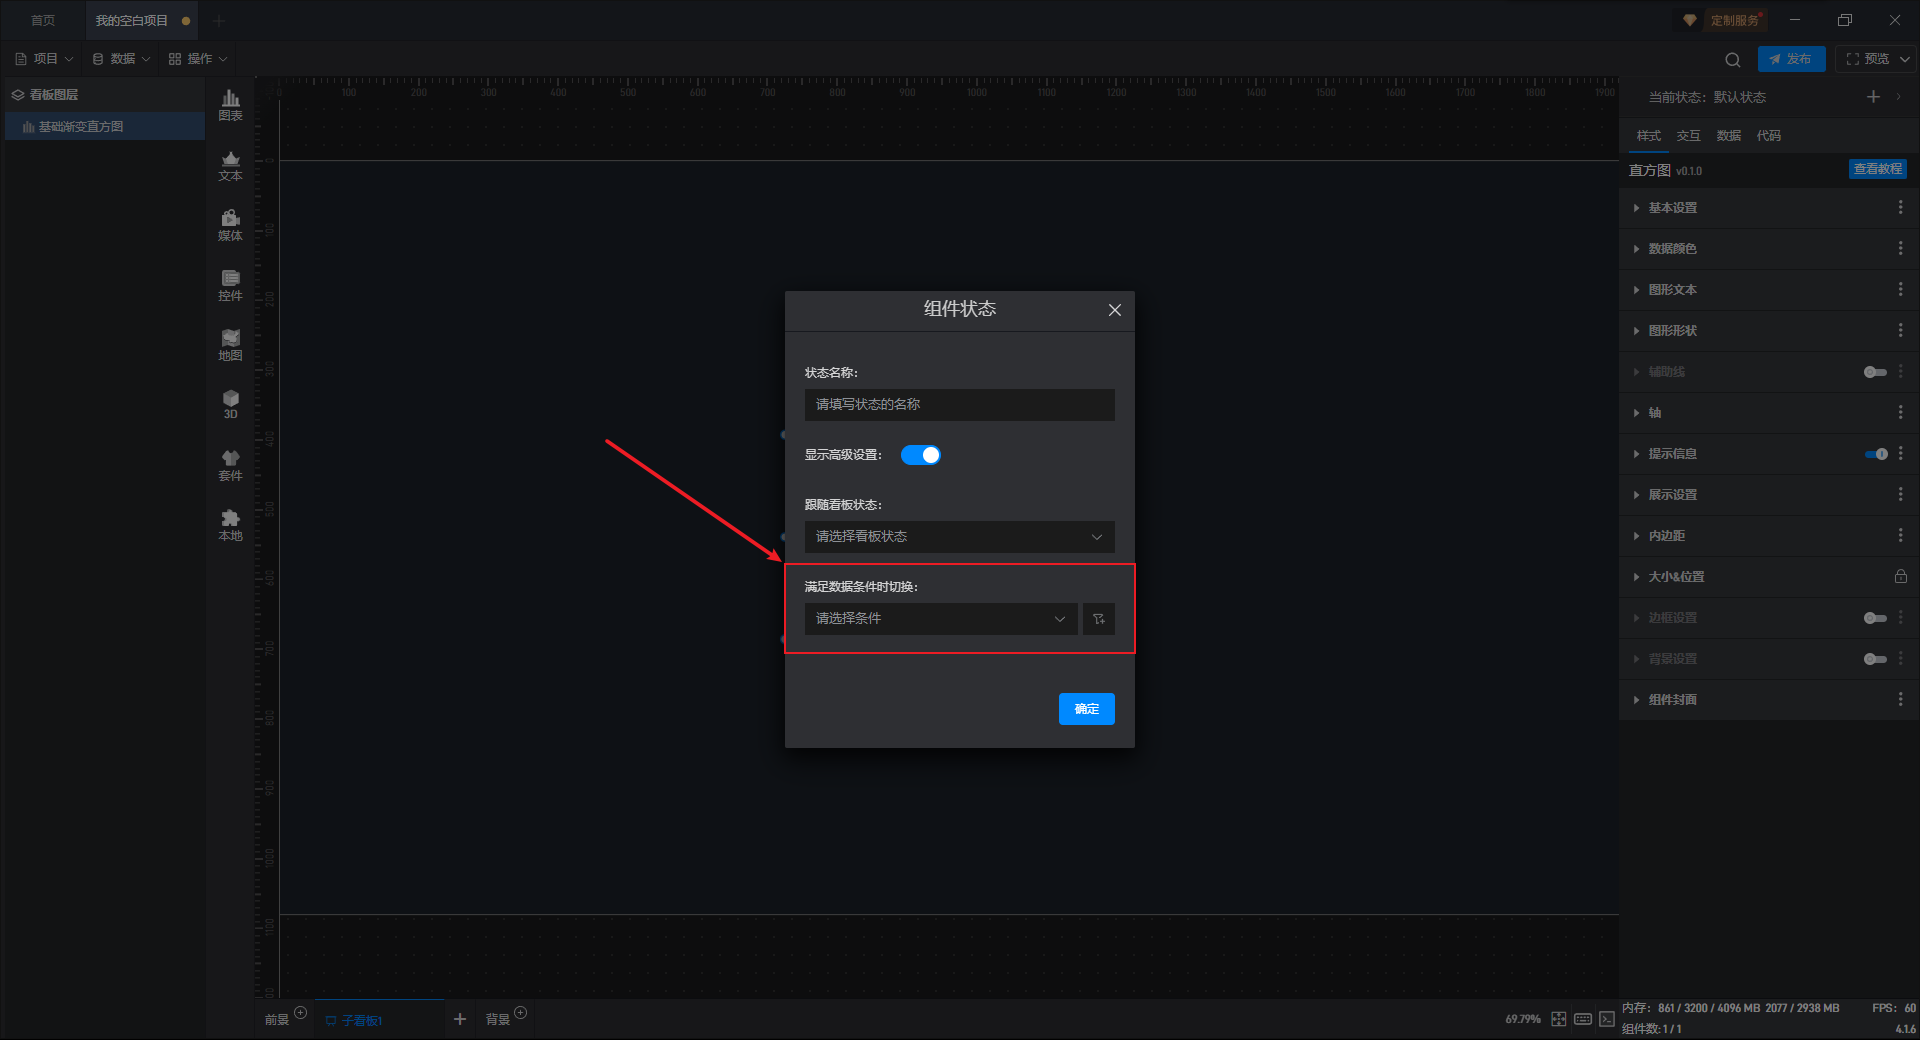Add a new state with plus icon
The height and width of the screenshot is (1040, 1920).
coord(1873,97)
